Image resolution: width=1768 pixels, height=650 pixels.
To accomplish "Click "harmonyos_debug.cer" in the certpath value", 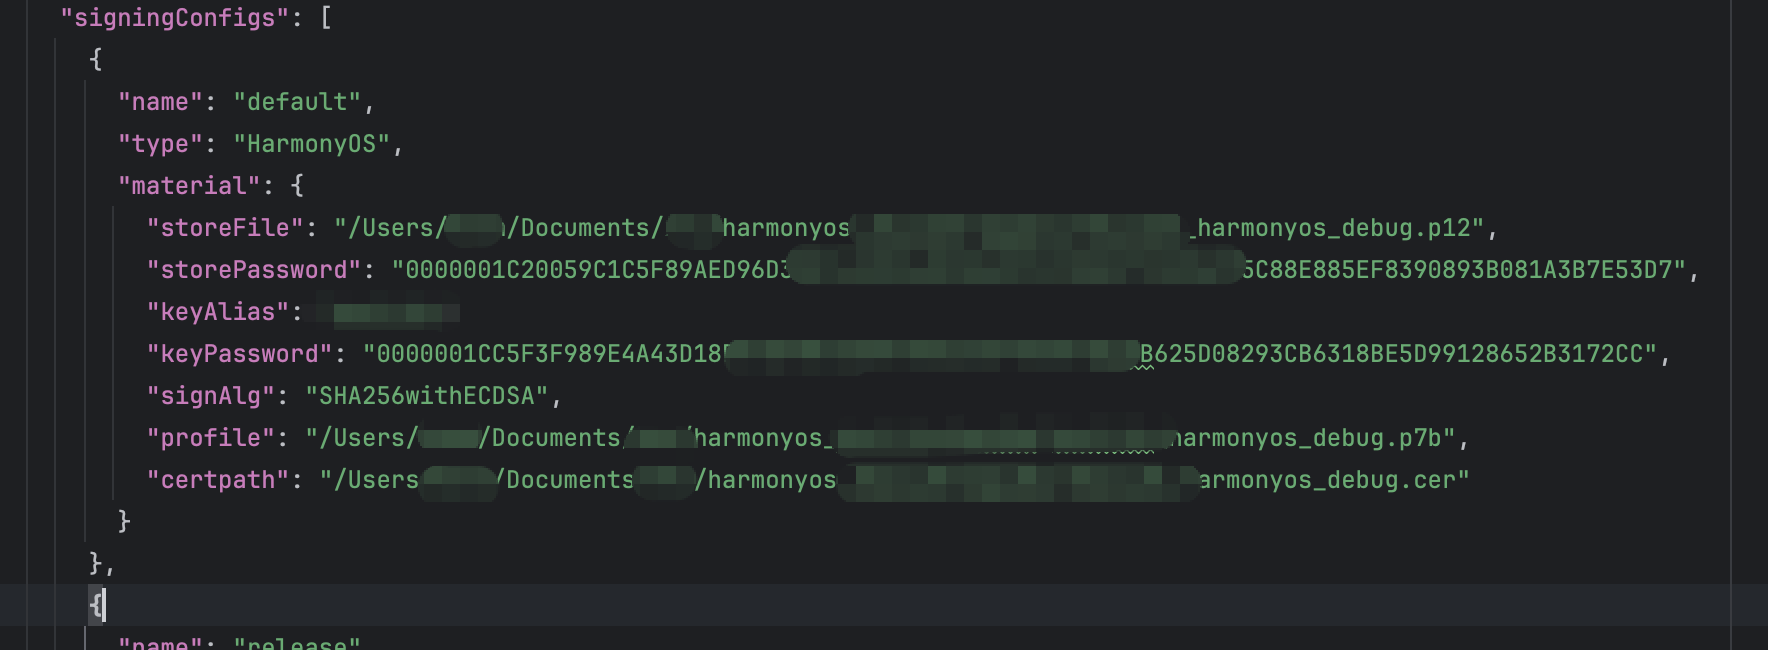I will [1328, 480].
